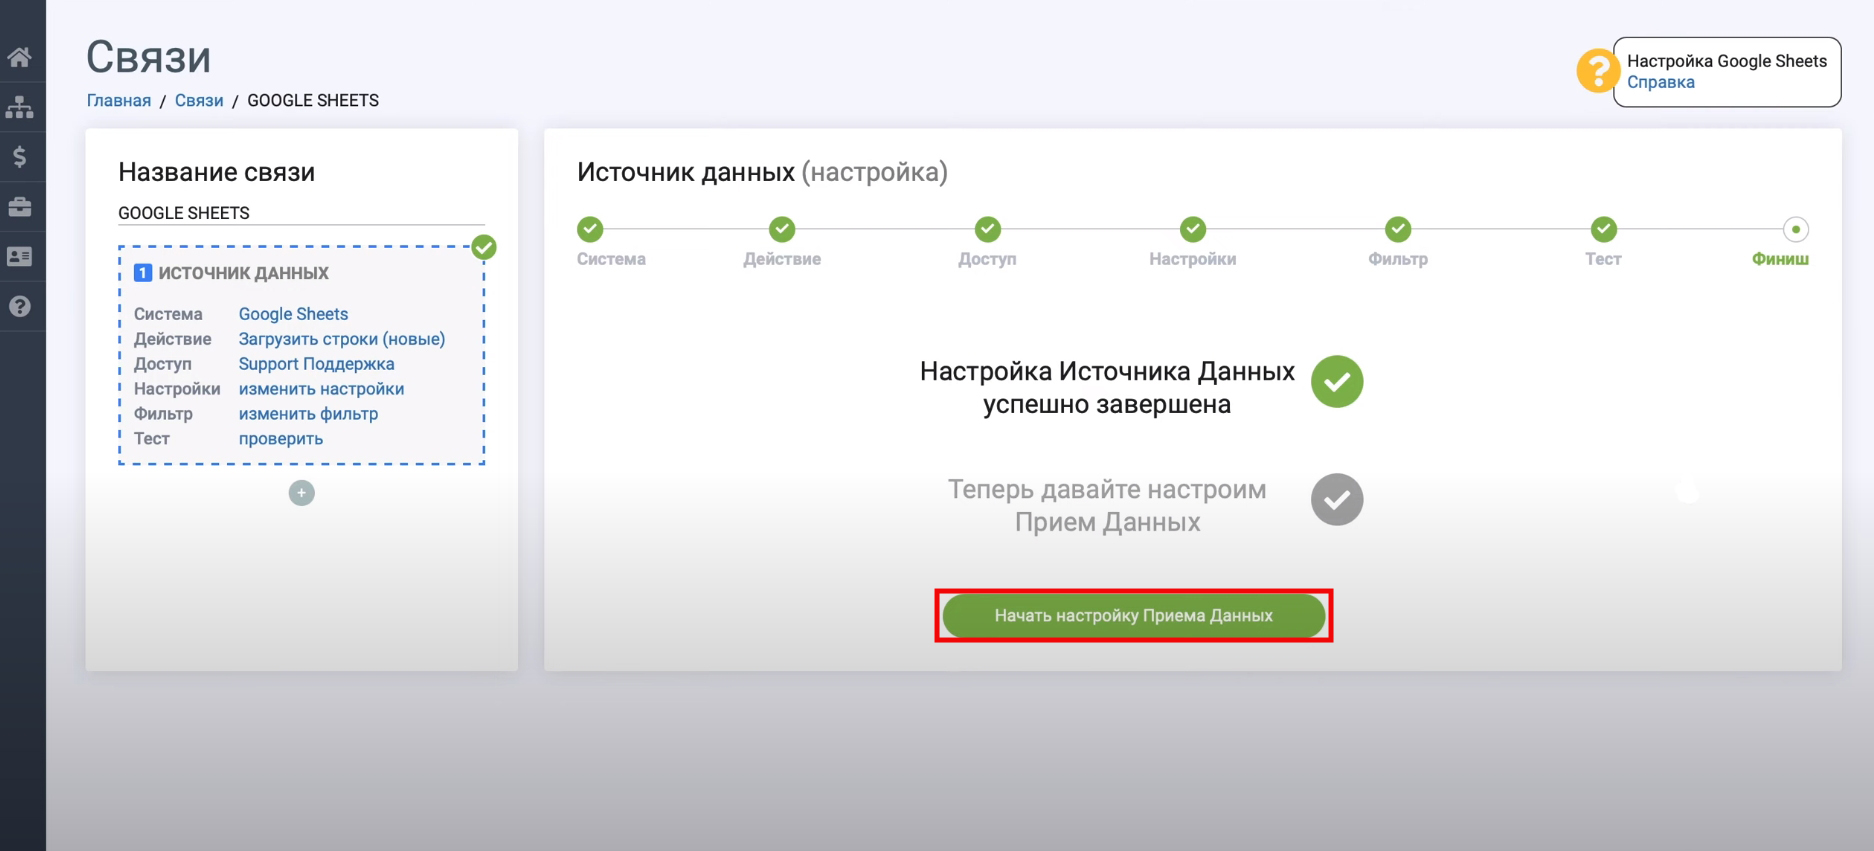
Task: Go to the Настройки step
Action: pos(1193,229)
